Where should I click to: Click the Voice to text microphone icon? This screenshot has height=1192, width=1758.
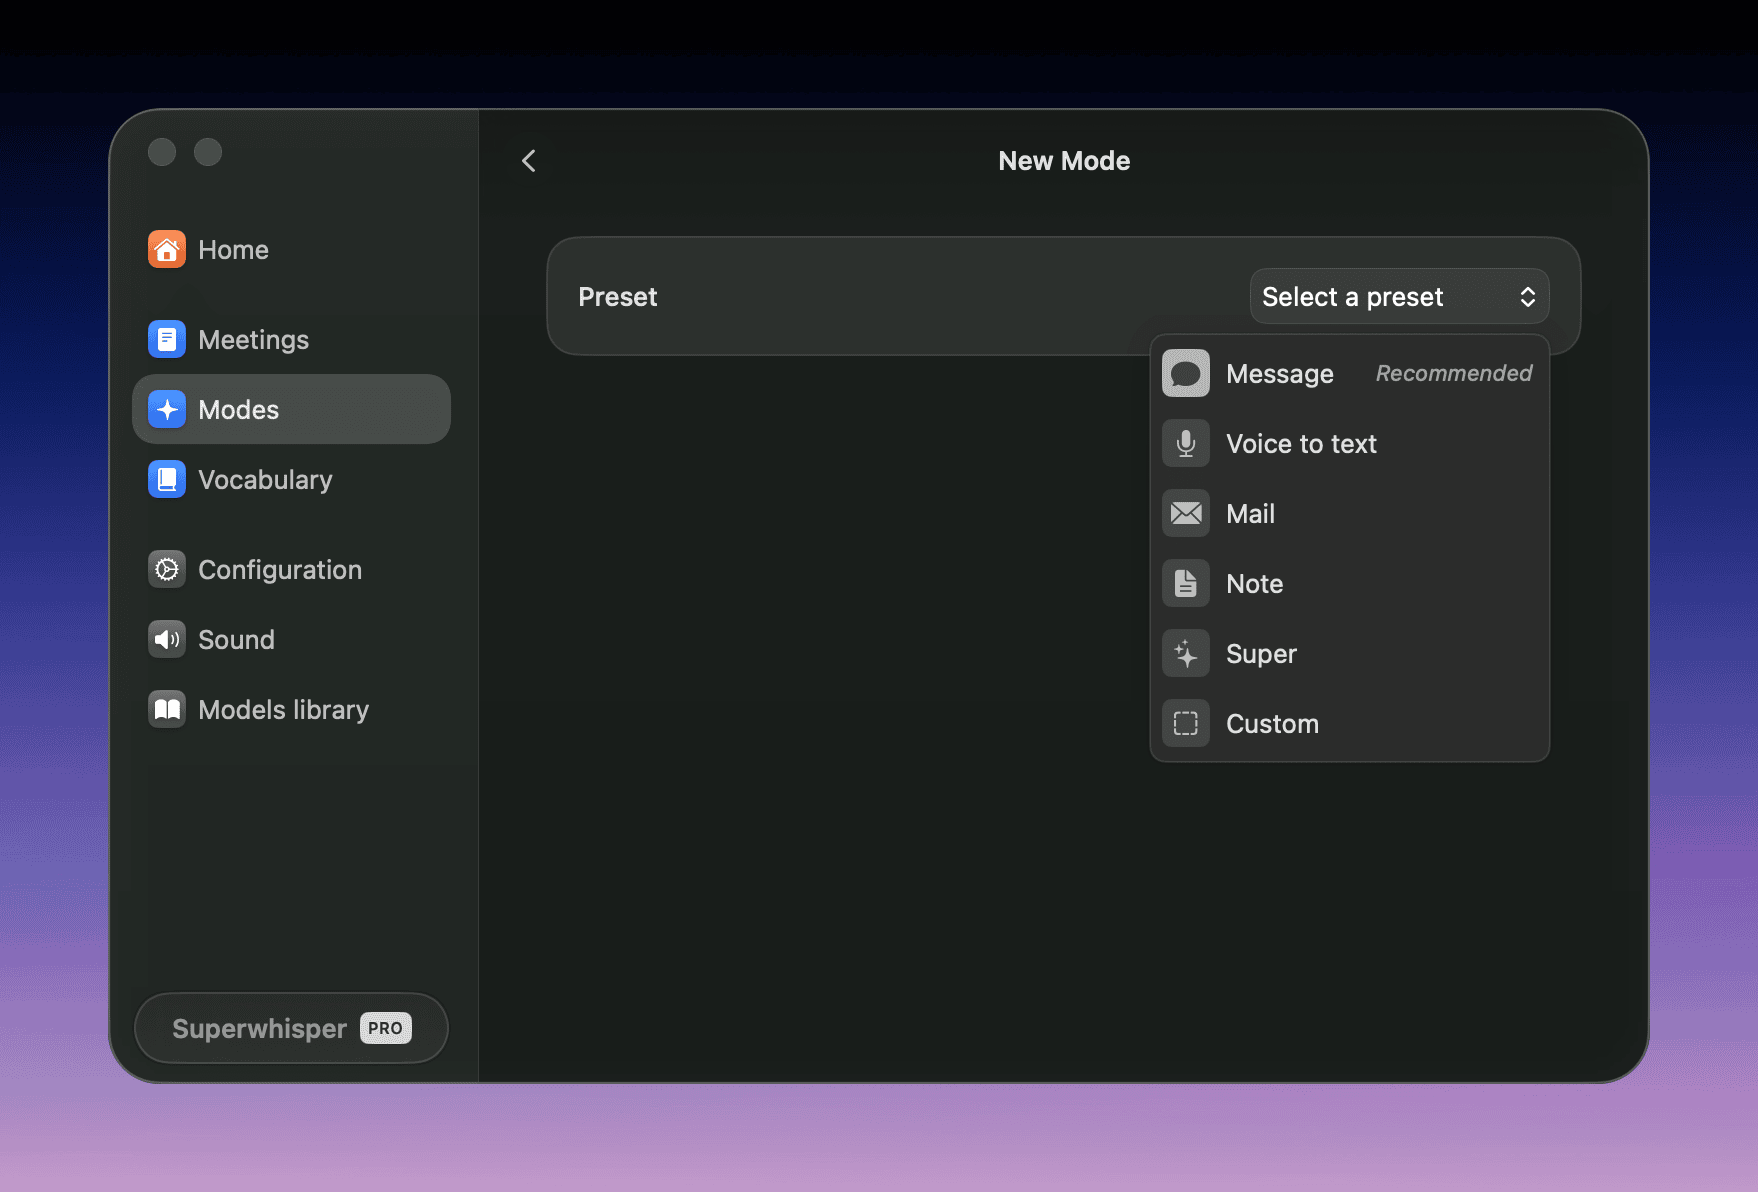(1186, 443)
